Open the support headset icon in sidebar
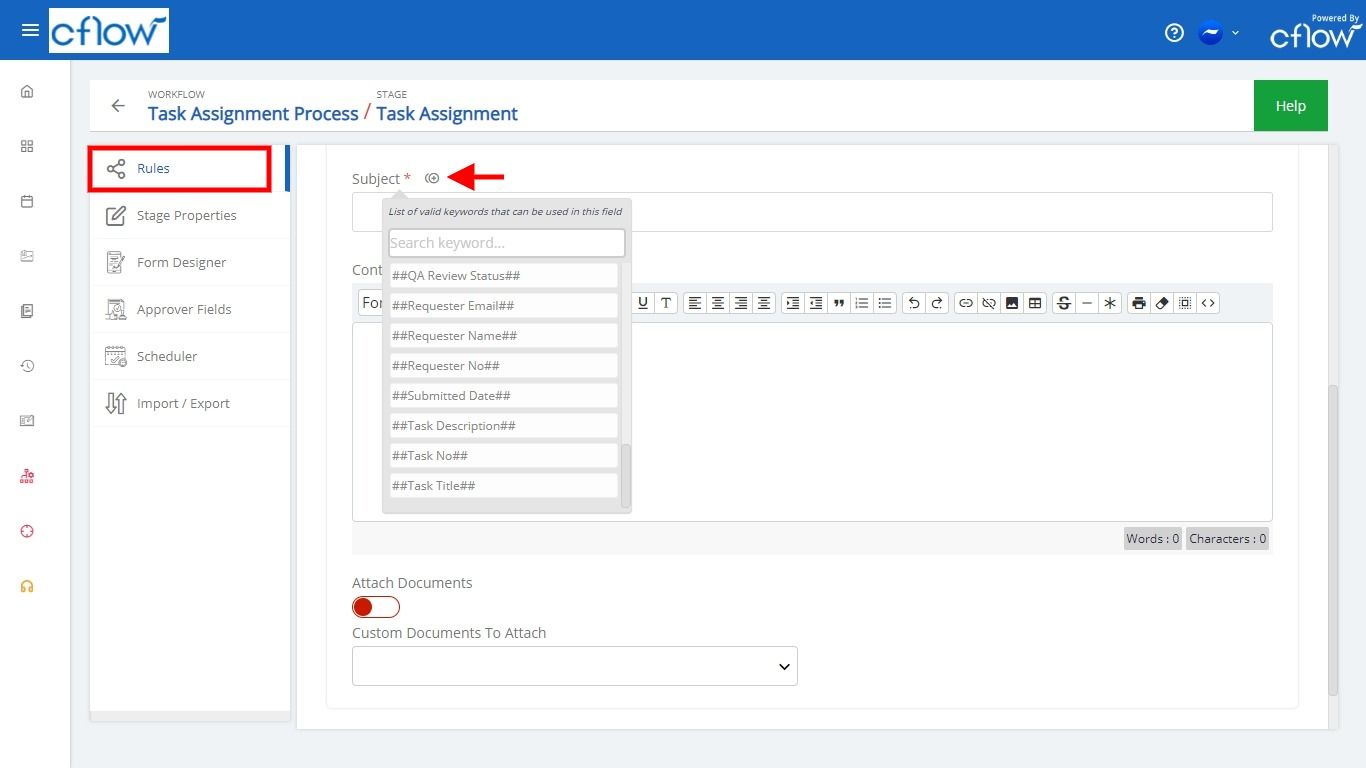This screenshot has width=1366, height=768. (x=26, y=586)
